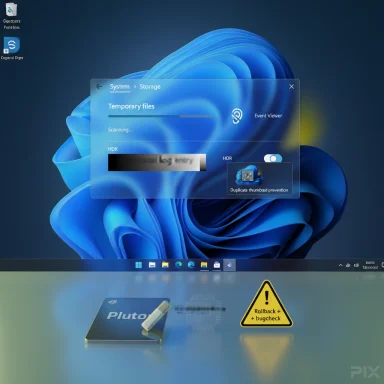
Task: Click the Temporary files scanning progress bar
Action: pyautogui.click(x=161, y=116)
